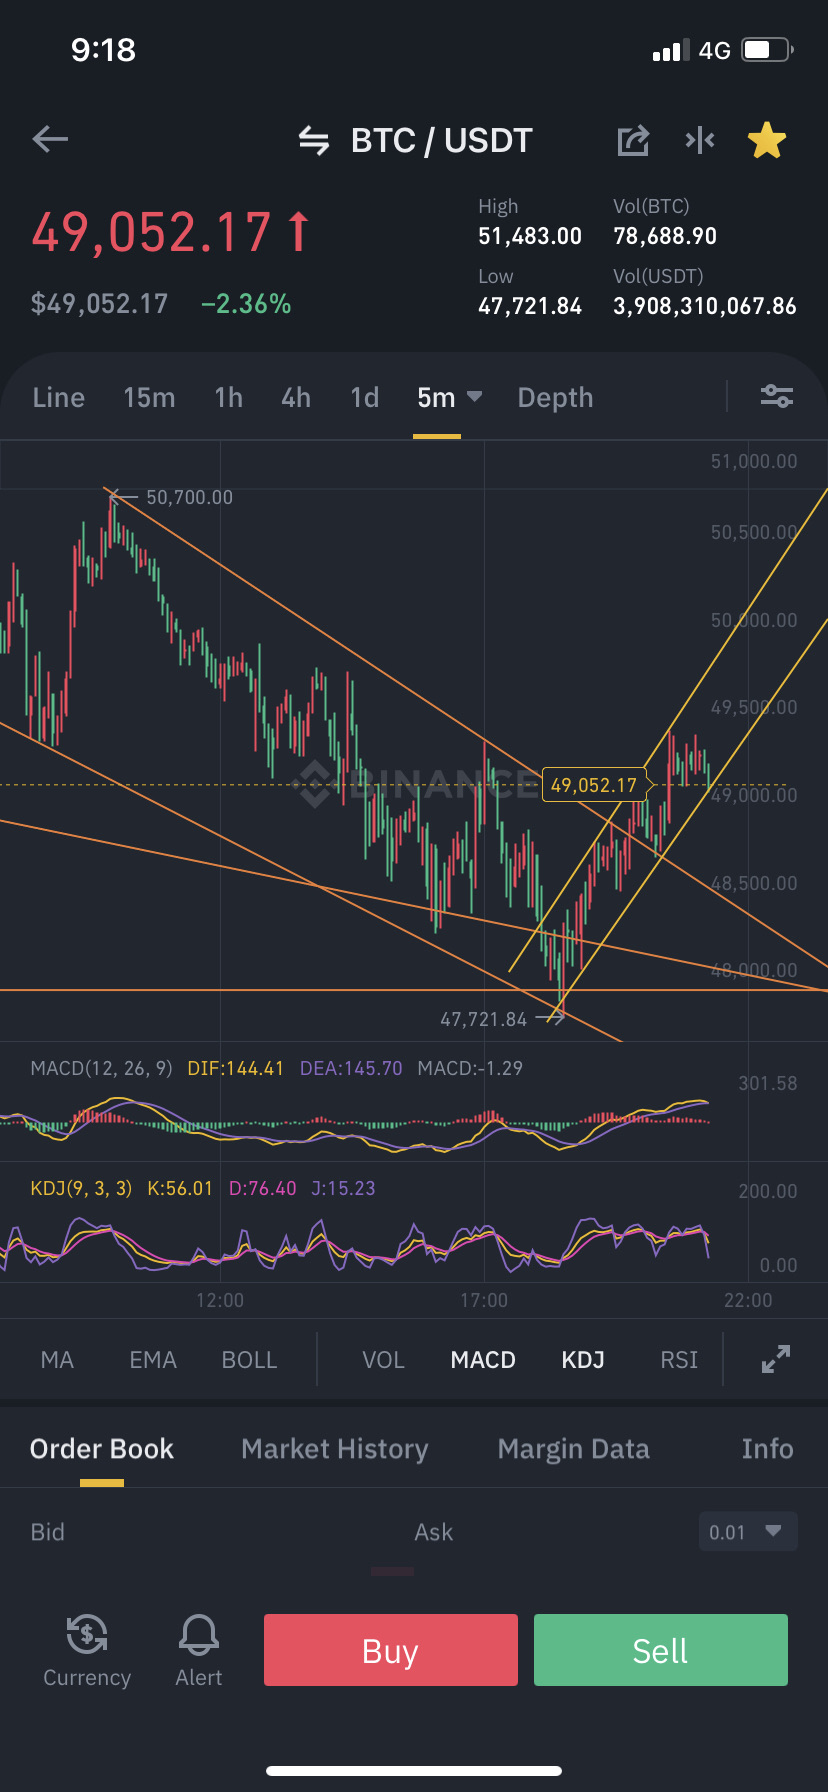Tap the Alert bell icon
This screenshot has height=1792, width=828.
pyautogui.click(x=199, y=1634)
